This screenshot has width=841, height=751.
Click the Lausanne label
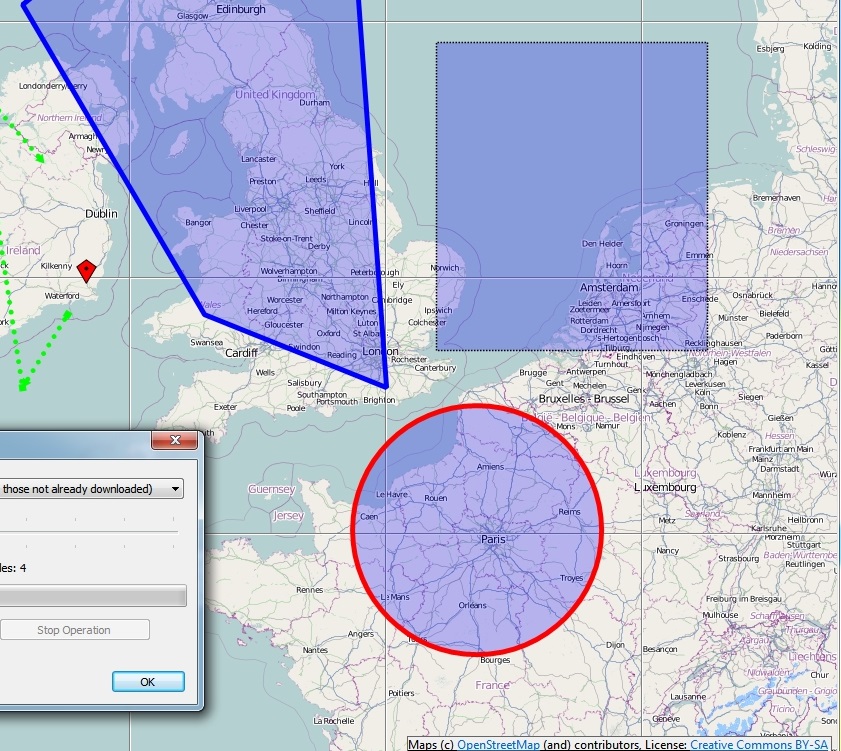coord(688,696)
